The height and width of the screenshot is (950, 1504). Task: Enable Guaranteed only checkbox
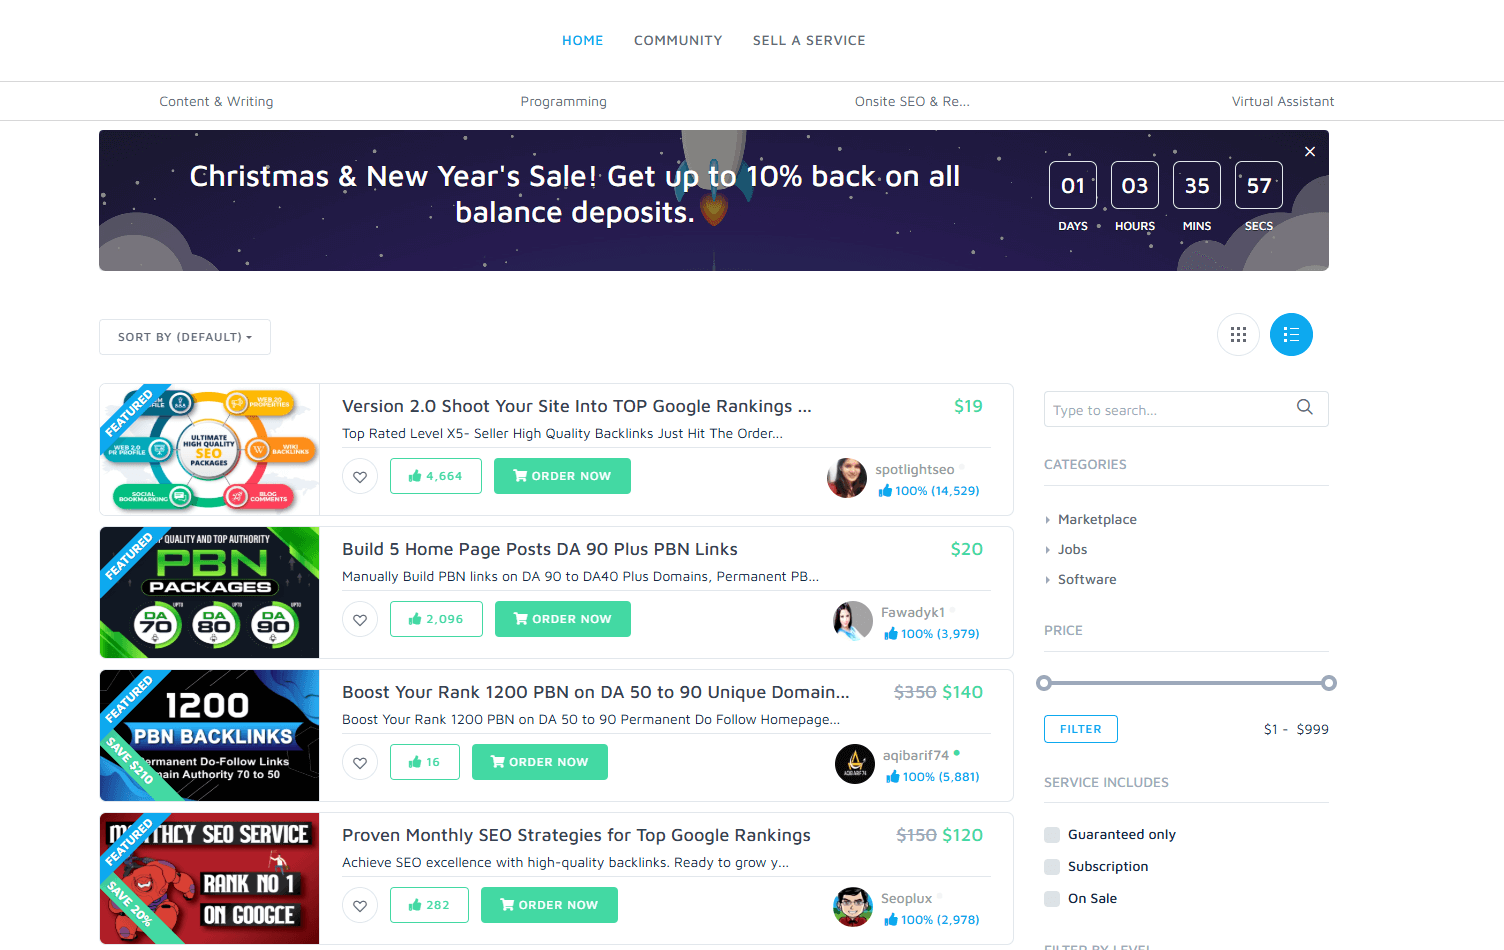point(1052,835)
